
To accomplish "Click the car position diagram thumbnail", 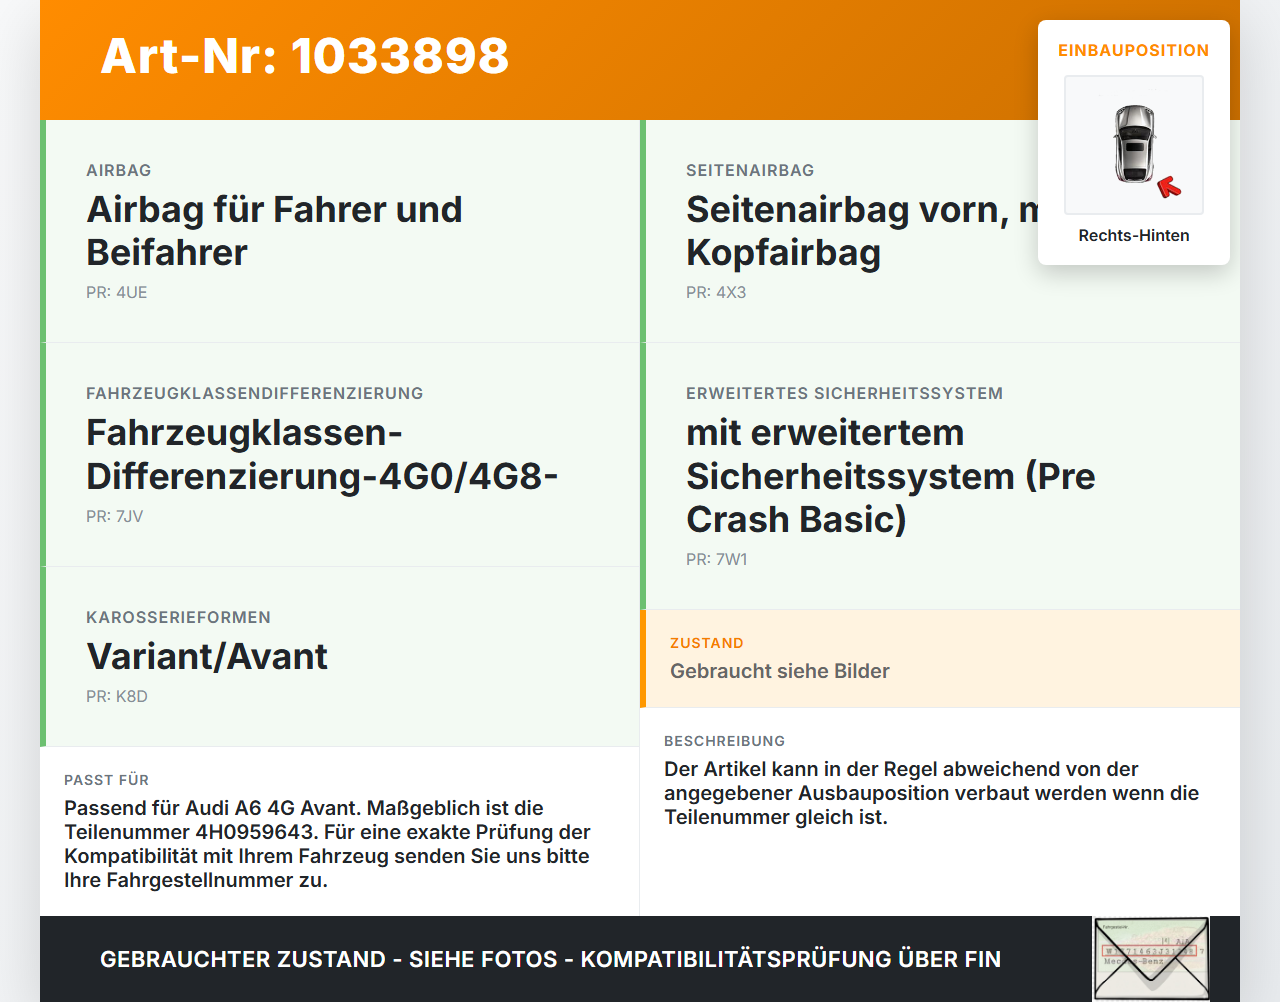I will coord(1134,145).
